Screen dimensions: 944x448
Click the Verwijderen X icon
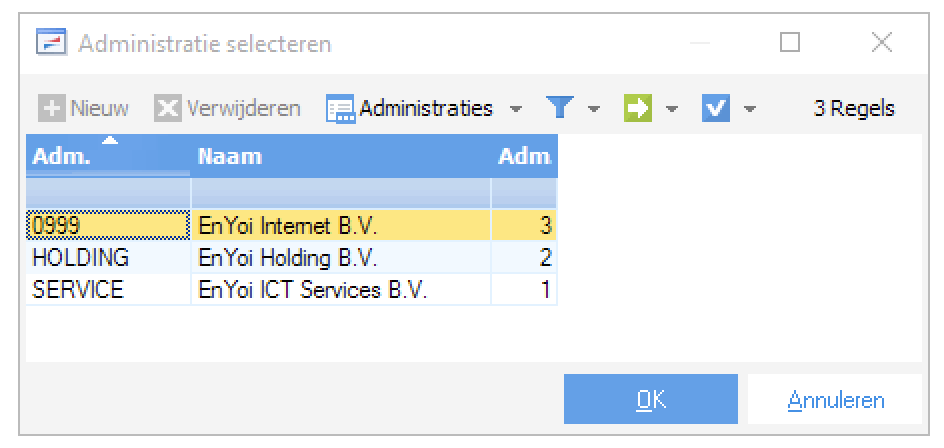(x=166, y=107)
